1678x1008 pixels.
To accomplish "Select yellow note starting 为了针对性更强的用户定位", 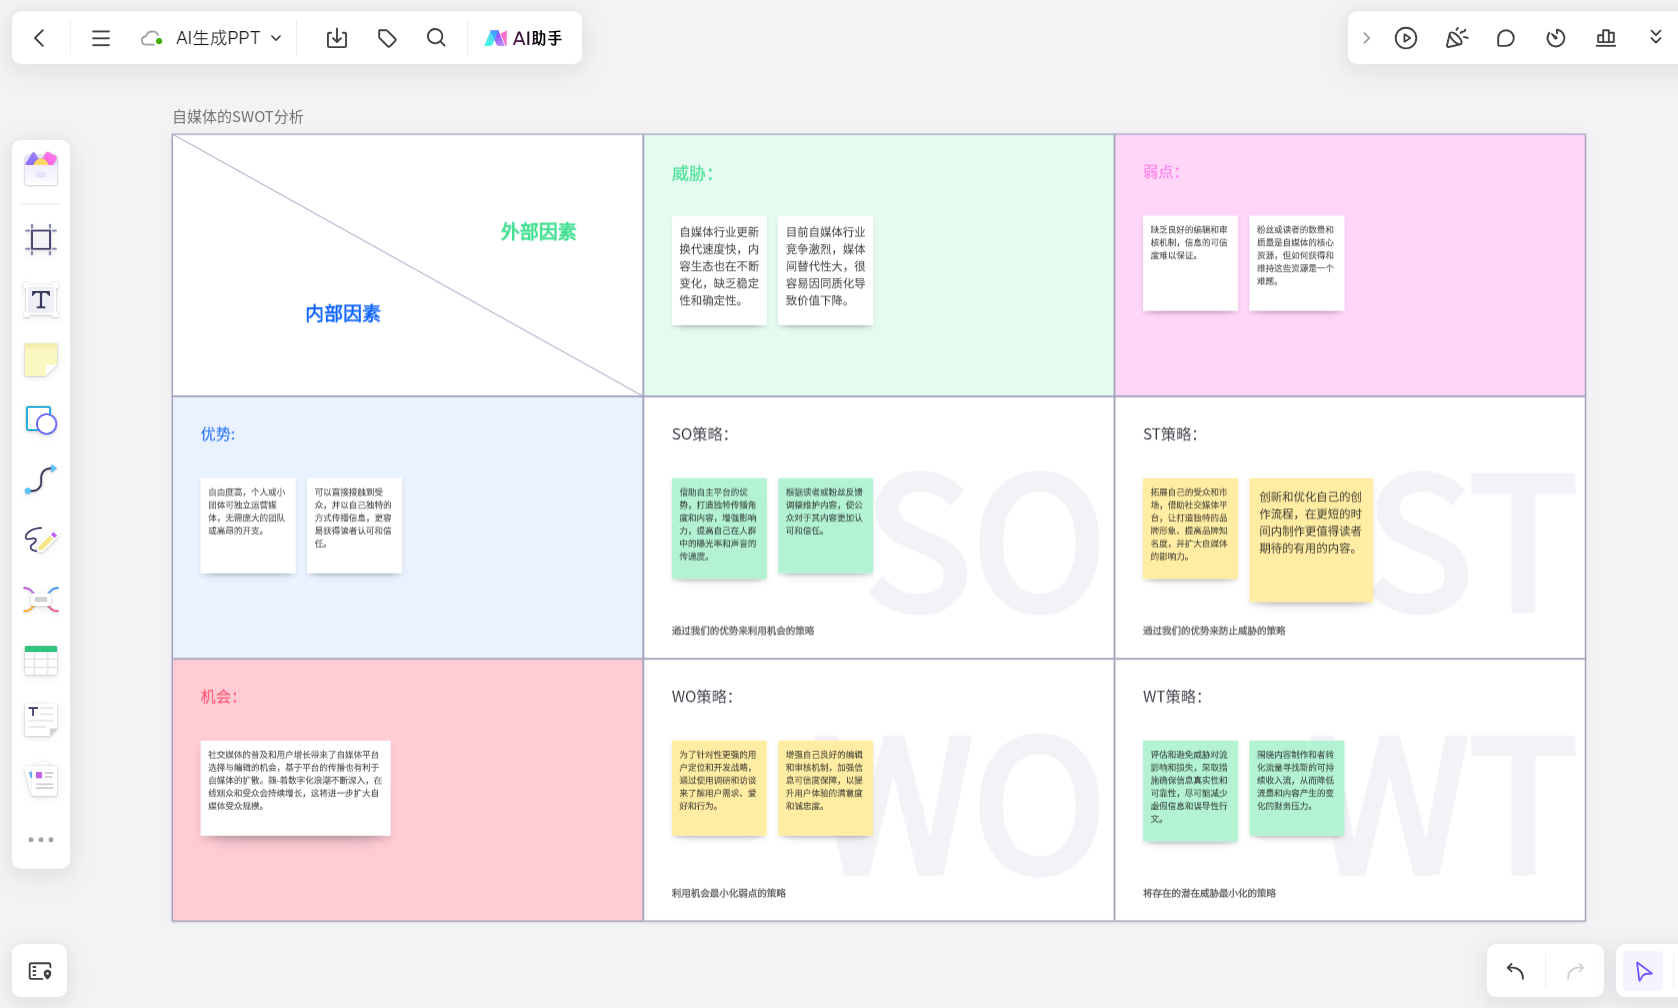I will (719, 788).
